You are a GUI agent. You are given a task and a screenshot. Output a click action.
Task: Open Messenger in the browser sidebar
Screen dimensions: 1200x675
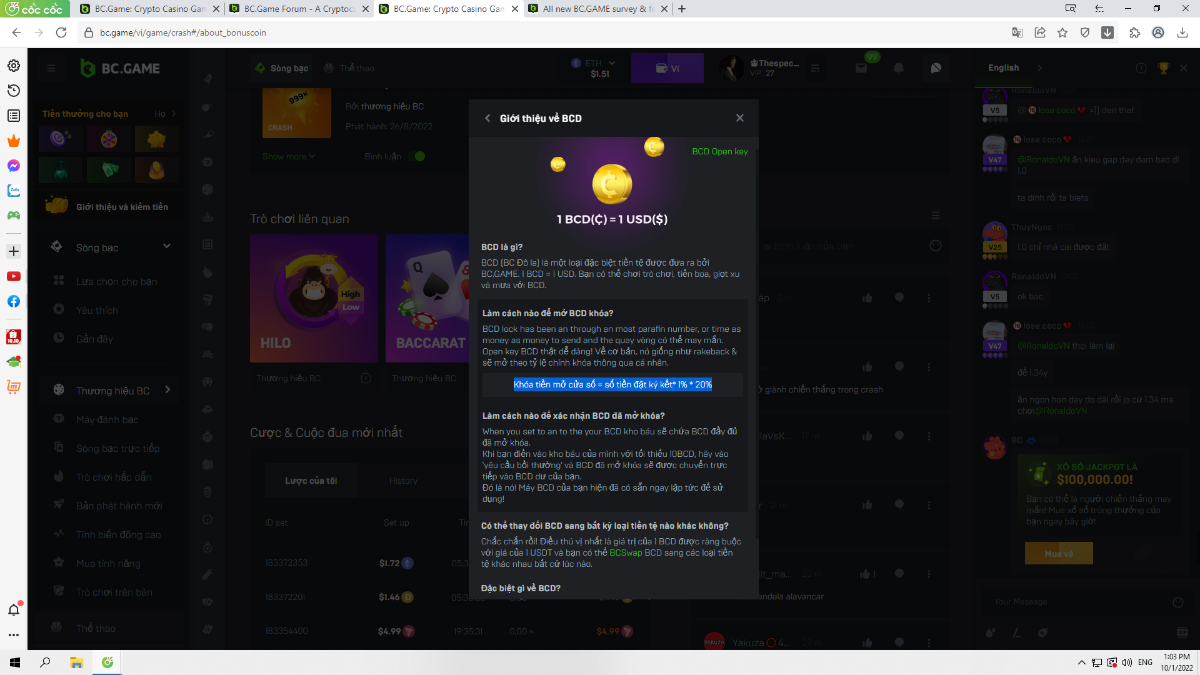(14, 165)
